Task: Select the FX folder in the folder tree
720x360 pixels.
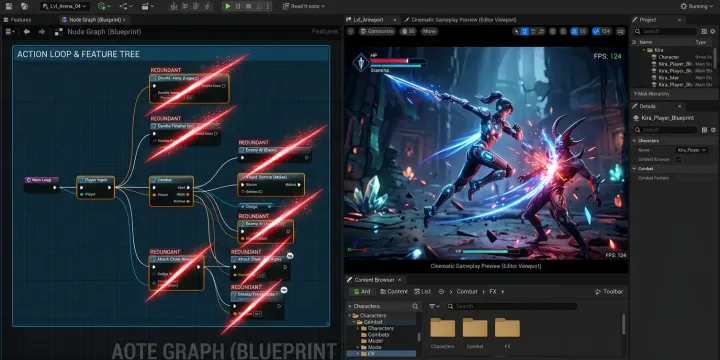Action: [x=381, y=354]
